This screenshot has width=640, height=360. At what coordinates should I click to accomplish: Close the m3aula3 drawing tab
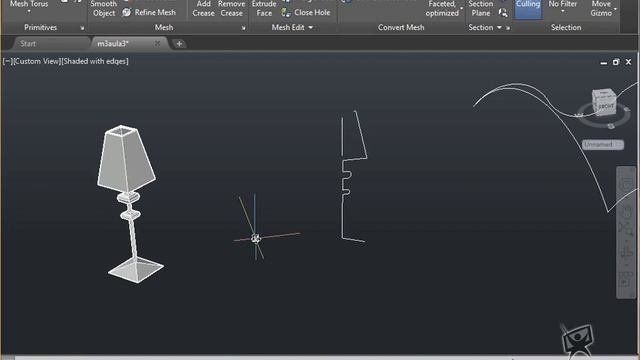(157, 43)
